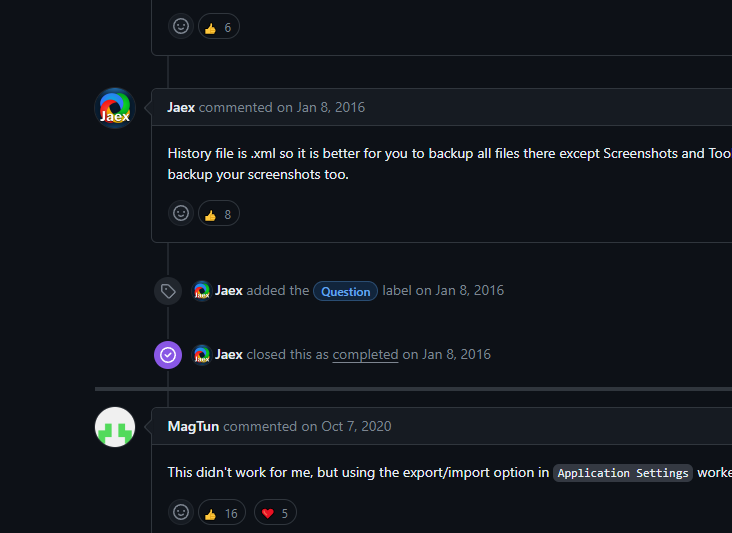Add a reaction to Jaex's comment via smiley
The height and width of the screenshot is (533, 732).
pyautogui.click(x=181, y=213)
